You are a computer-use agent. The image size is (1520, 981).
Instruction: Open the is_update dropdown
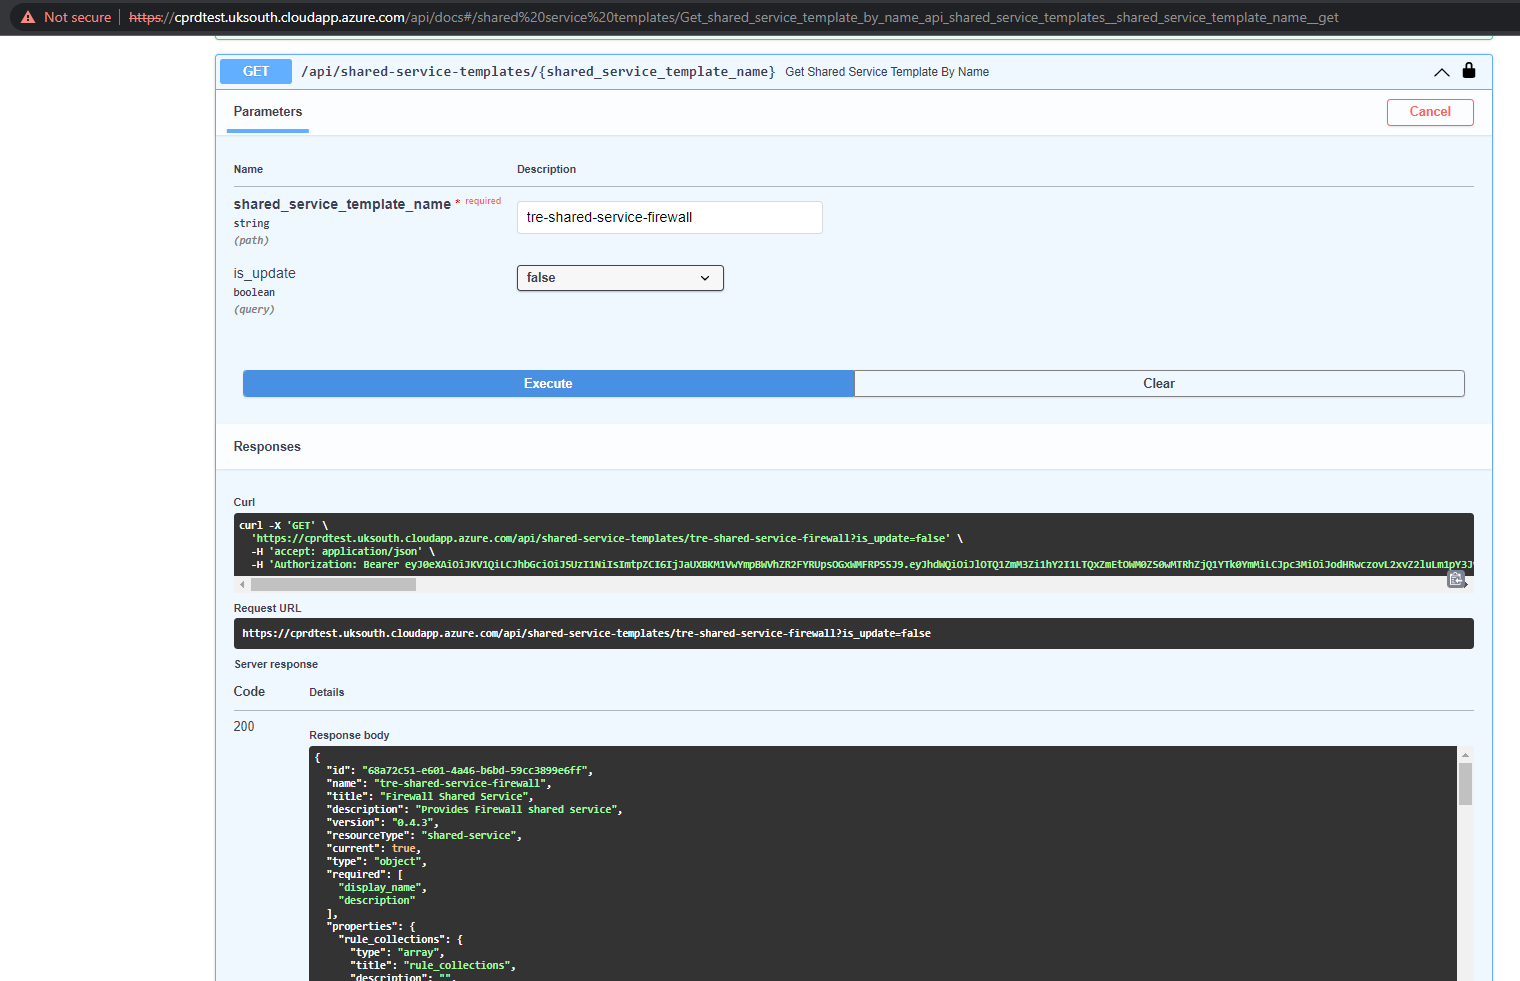(x=706, y=277)
